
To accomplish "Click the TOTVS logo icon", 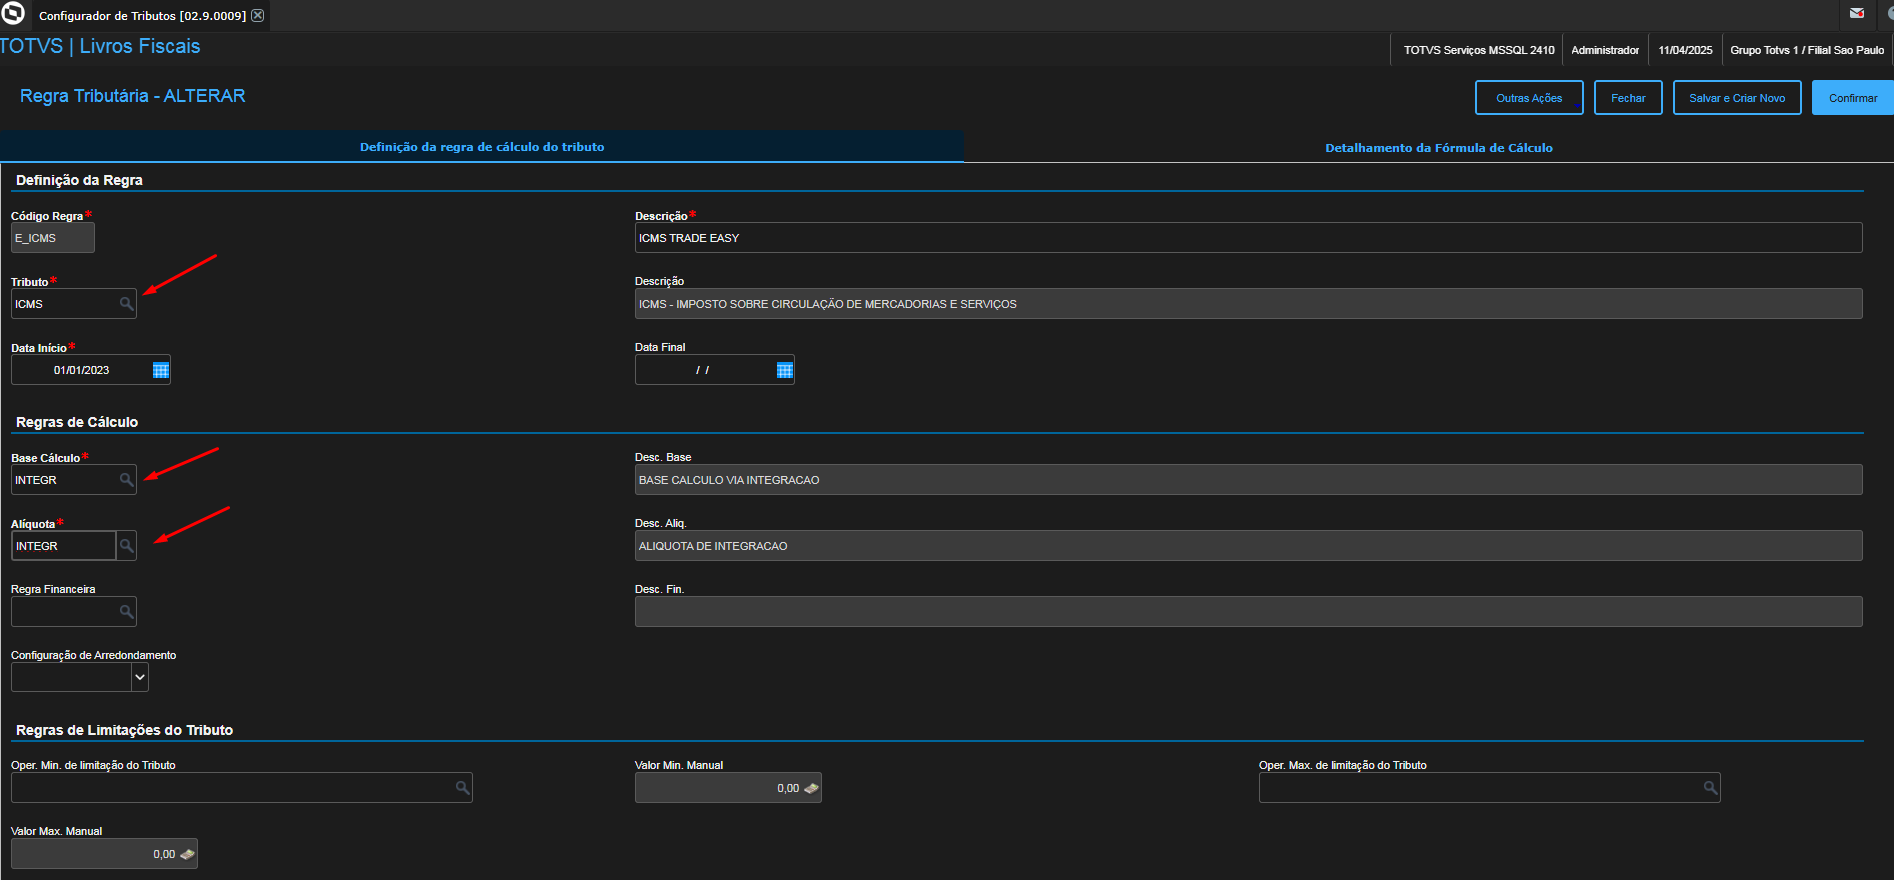I will (13, 14).
